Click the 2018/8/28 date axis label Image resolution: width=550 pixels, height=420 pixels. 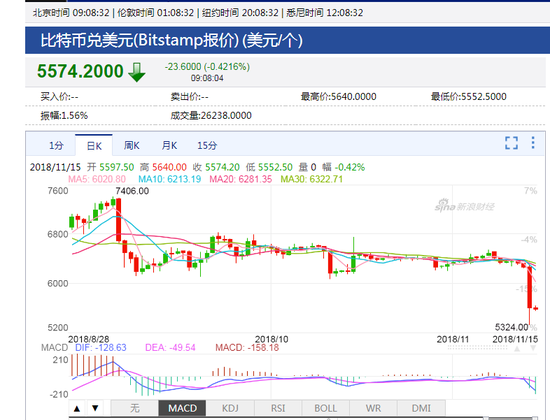89,339
